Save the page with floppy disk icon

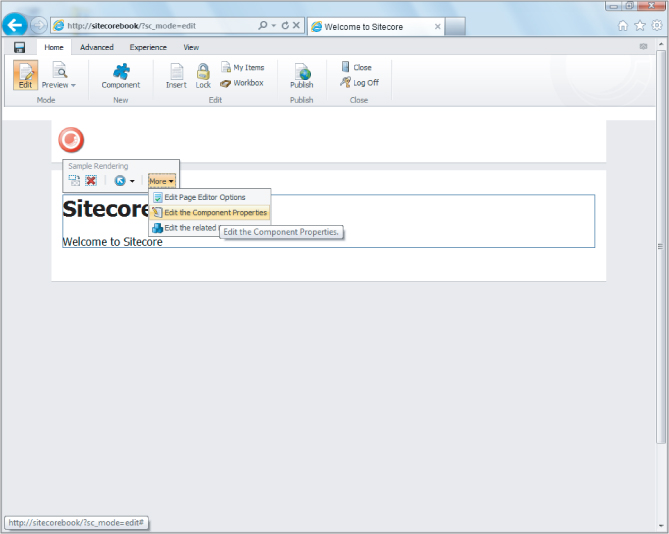coord(19,47)
